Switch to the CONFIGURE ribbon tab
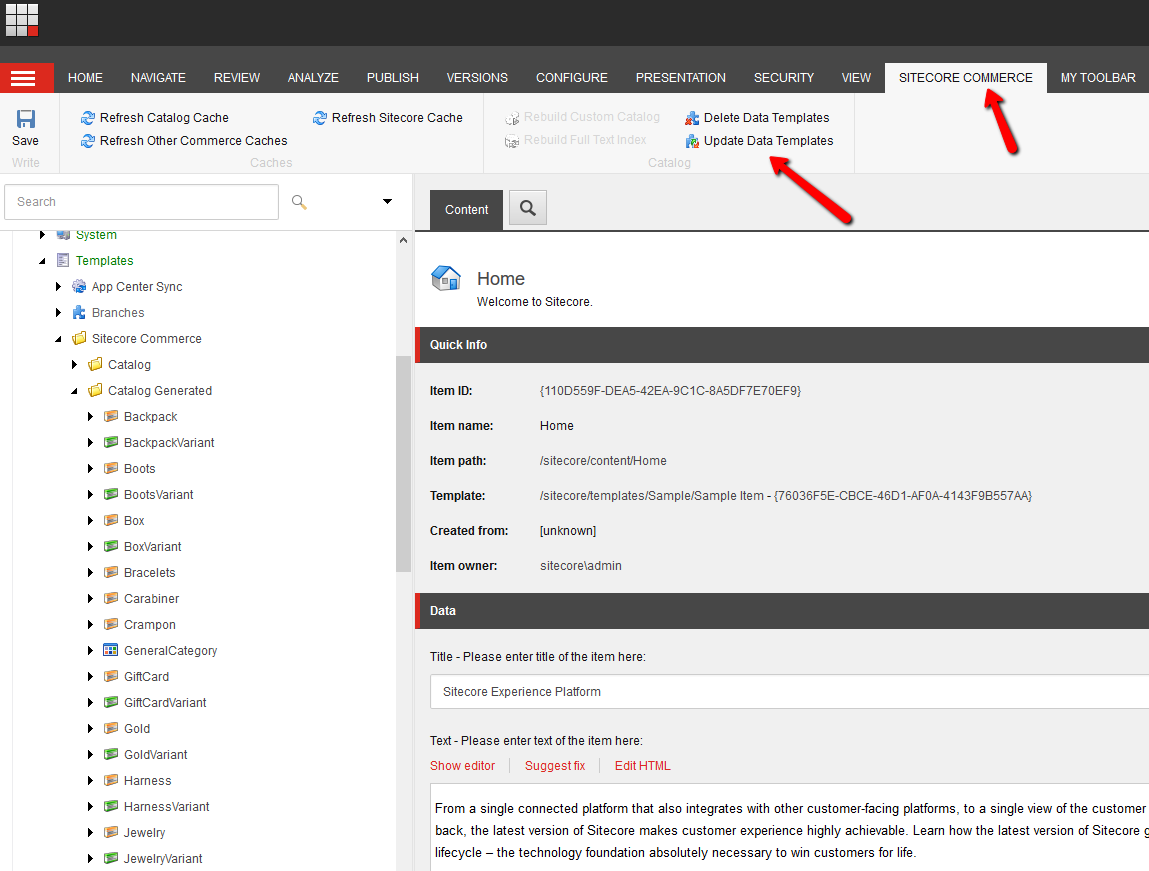Screen dimensions: 1149x871 (x=572, y=78)
